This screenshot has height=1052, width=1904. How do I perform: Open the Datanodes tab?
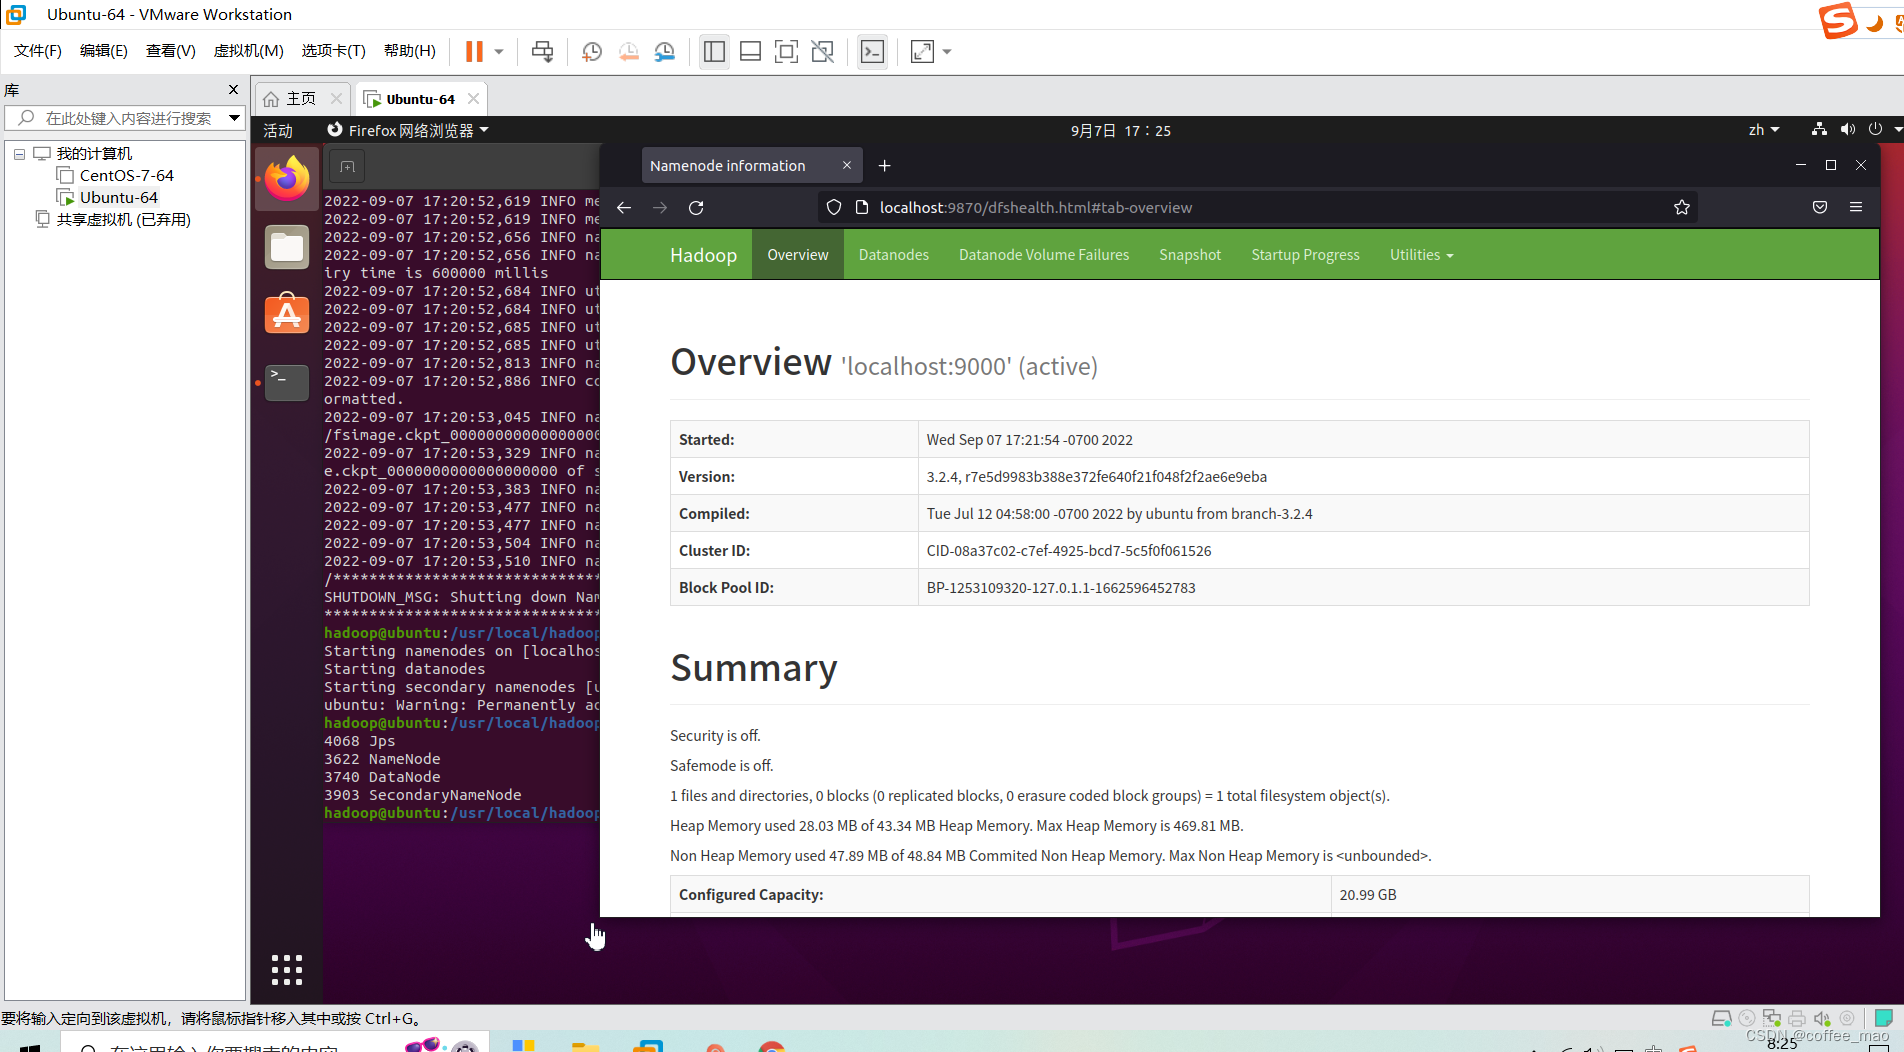[894, 255]
